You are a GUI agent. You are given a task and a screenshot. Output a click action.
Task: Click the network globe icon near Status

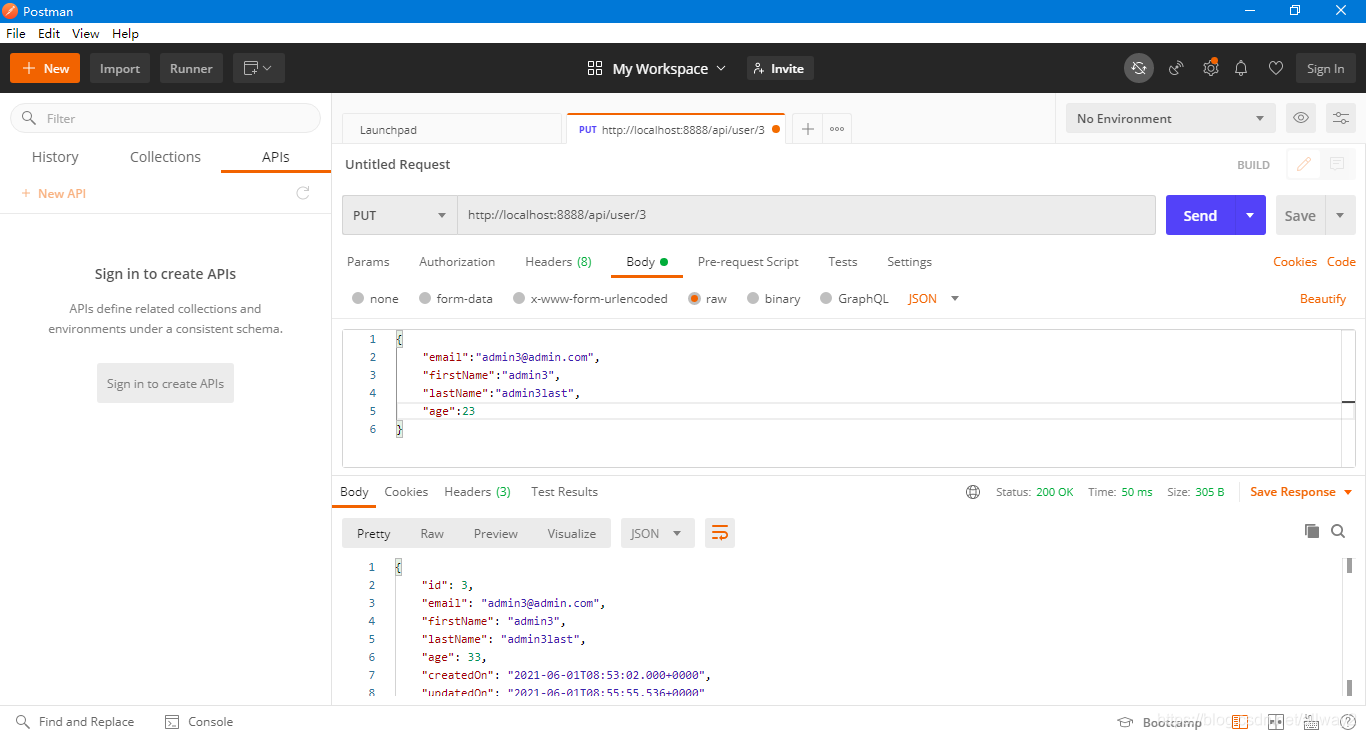(973, 492)
